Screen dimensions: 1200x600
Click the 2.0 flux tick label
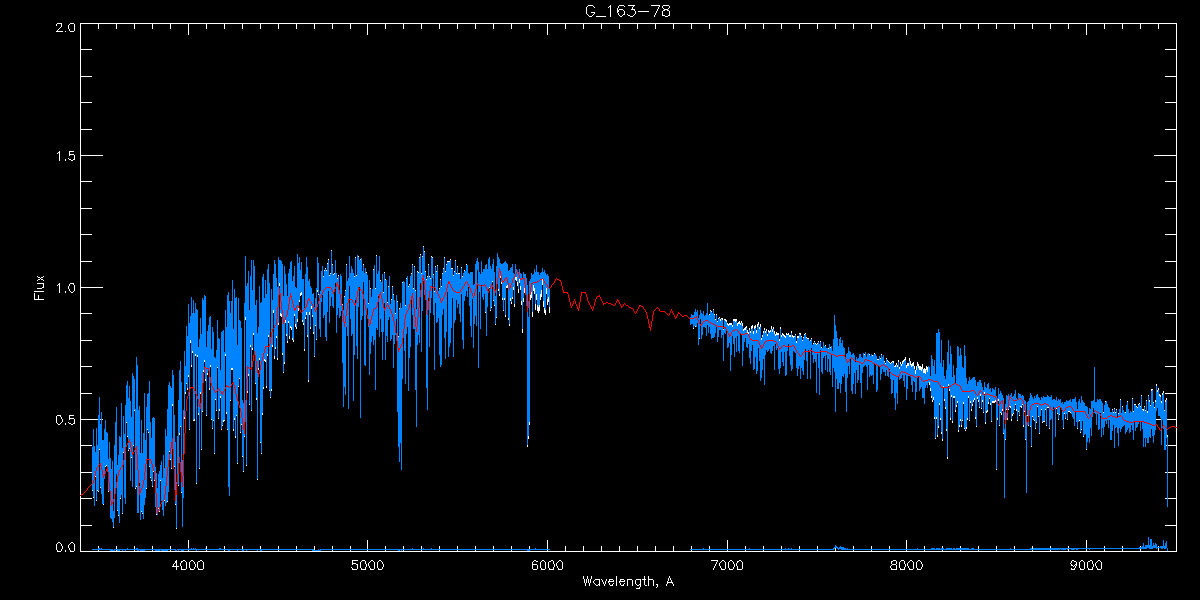tap(65, 28)
